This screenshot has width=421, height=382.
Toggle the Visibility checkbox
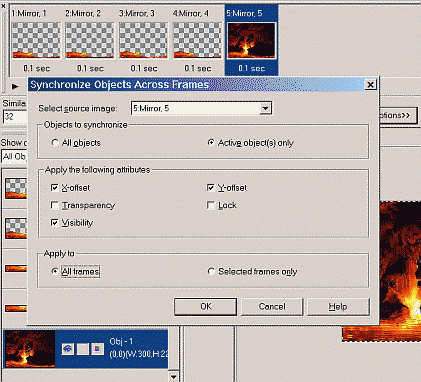55,222
